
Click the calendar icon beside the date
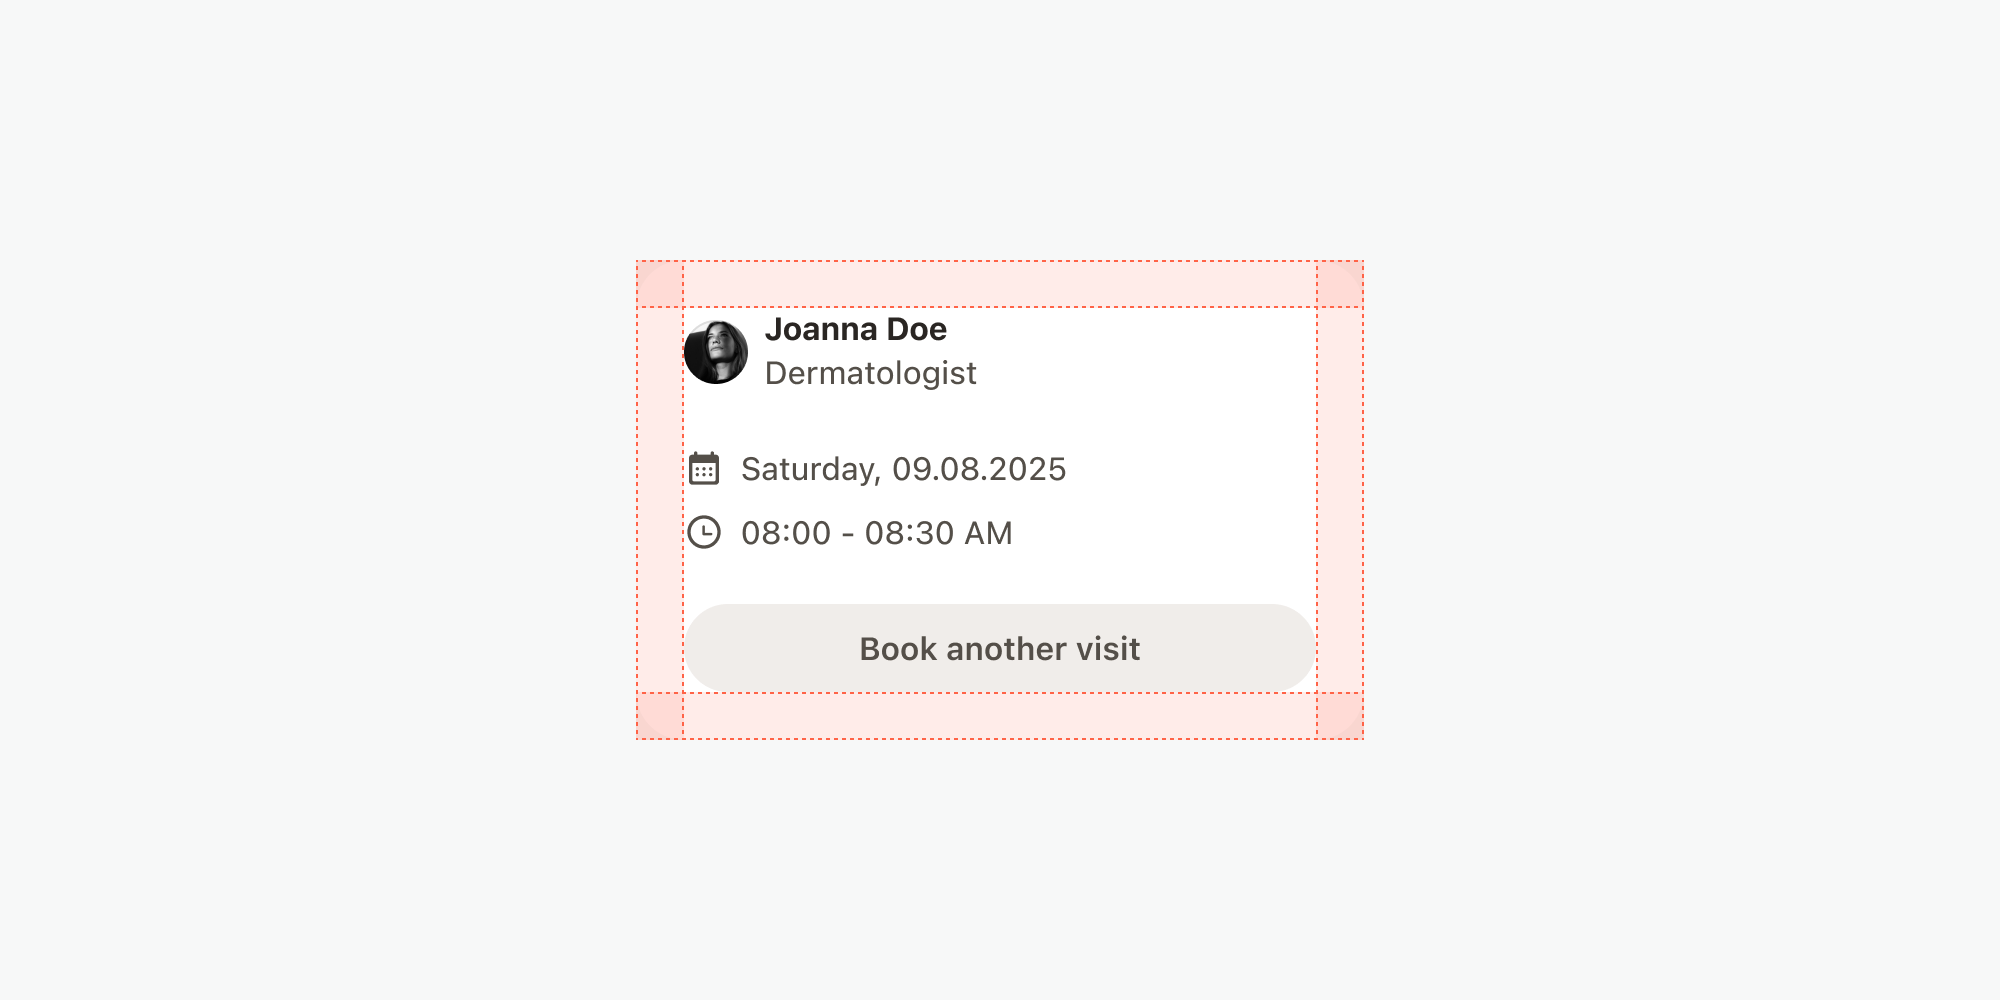[x=704, y=468]
